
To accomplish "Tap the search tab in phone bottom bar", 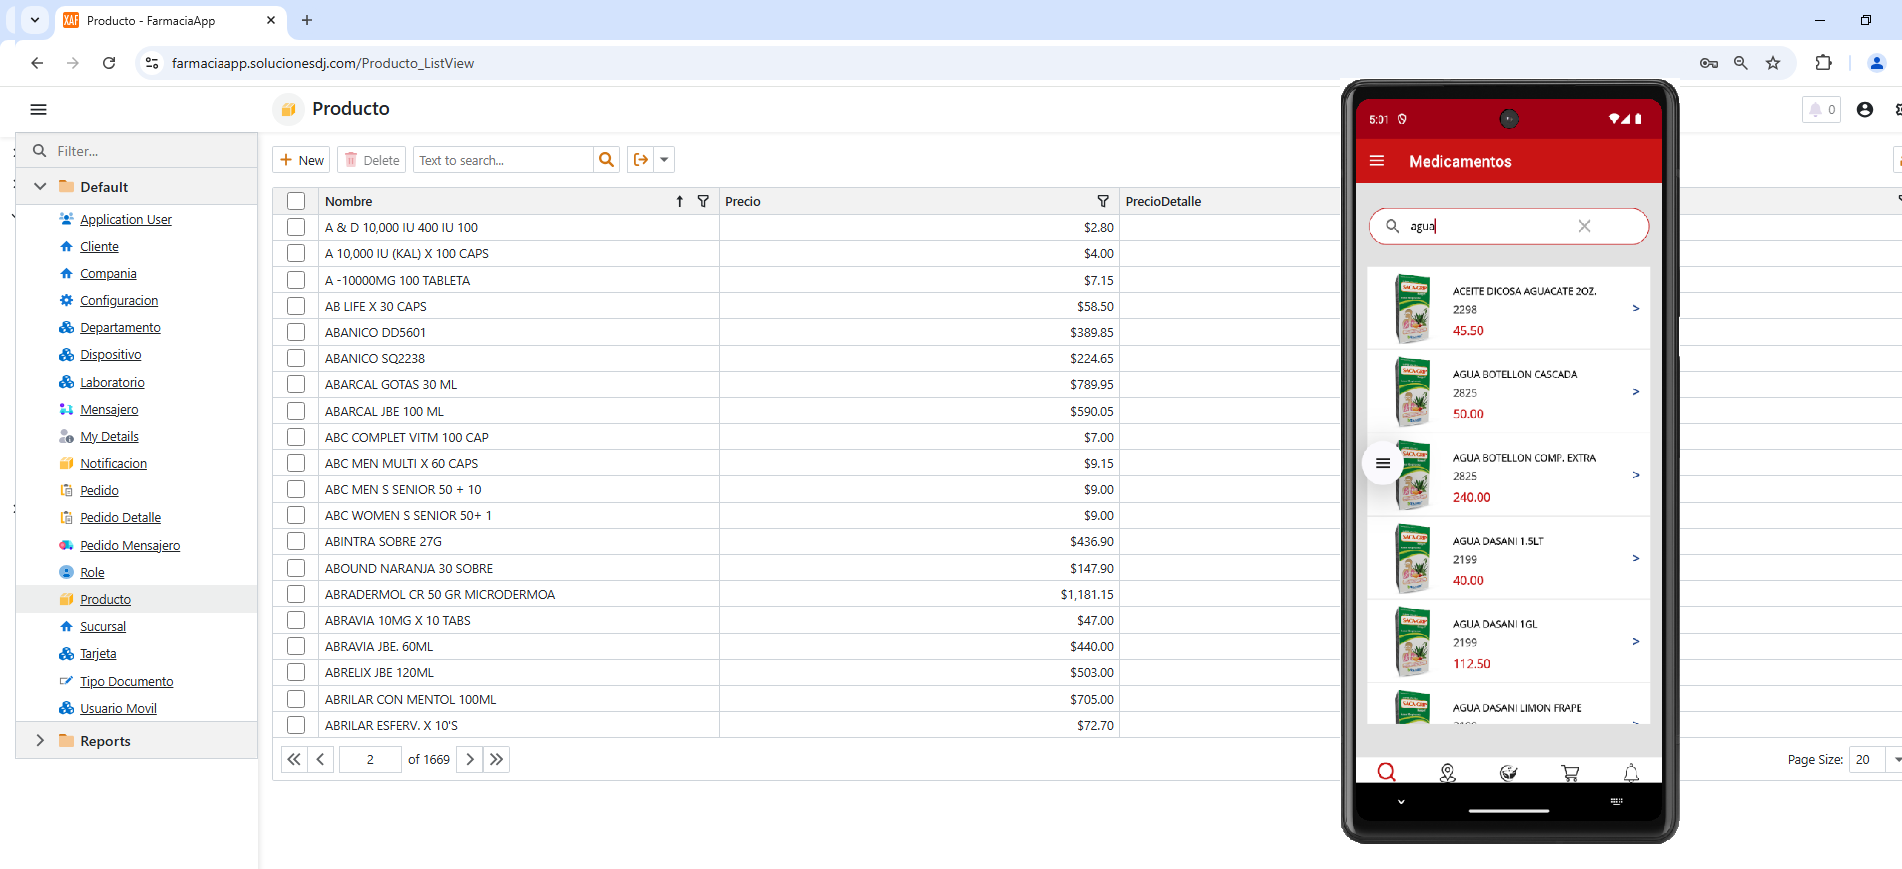I will (x=1386, y=771).
